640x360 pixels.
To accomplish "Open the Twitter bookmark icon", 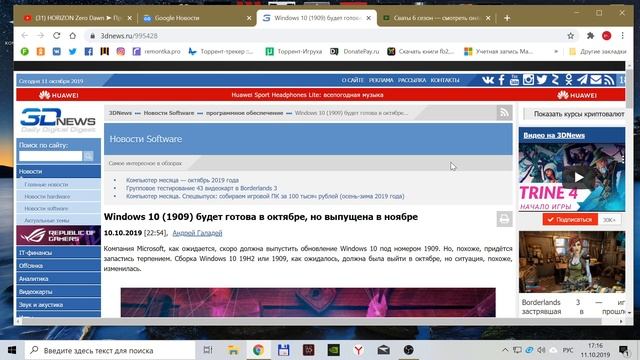I will click(72, 51).
